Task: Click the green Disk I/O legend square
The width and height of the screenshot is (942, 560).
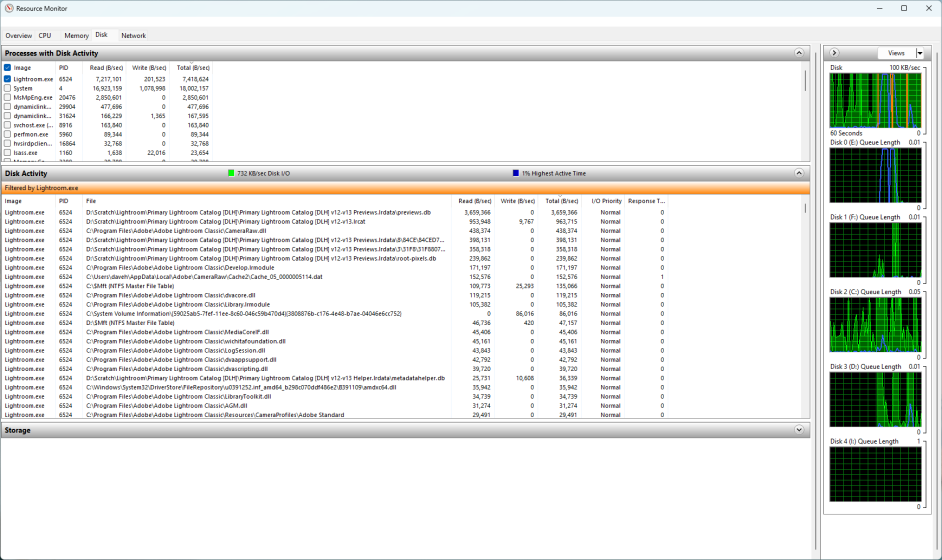Action: coord(231,173)
